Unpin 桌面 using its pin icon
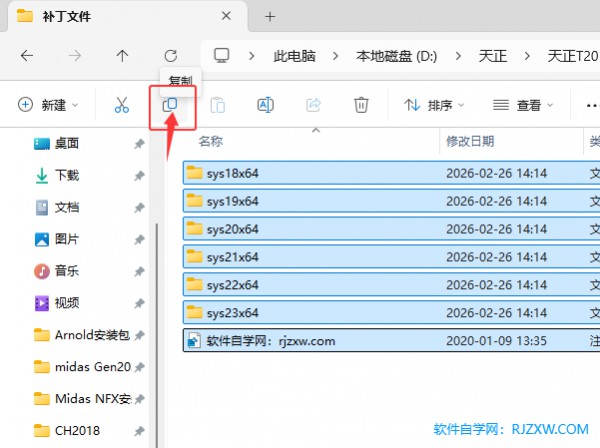 pos(139,144)
